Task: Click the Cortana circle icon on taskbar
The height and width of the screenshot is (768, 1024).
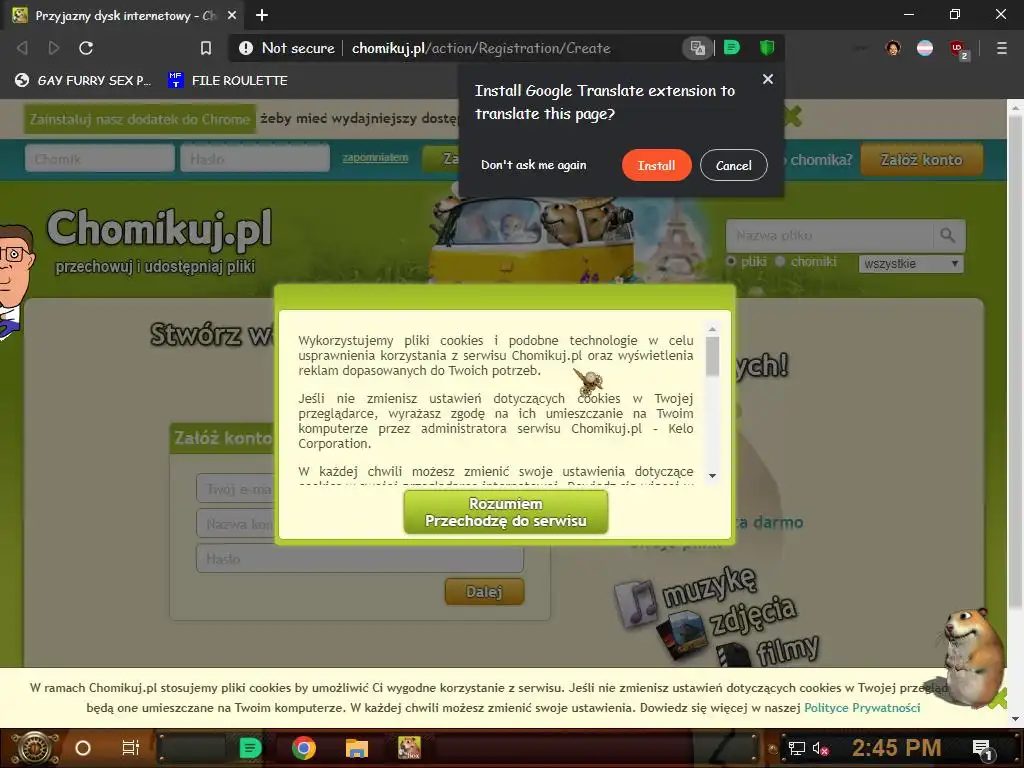Action: [83, 748]
